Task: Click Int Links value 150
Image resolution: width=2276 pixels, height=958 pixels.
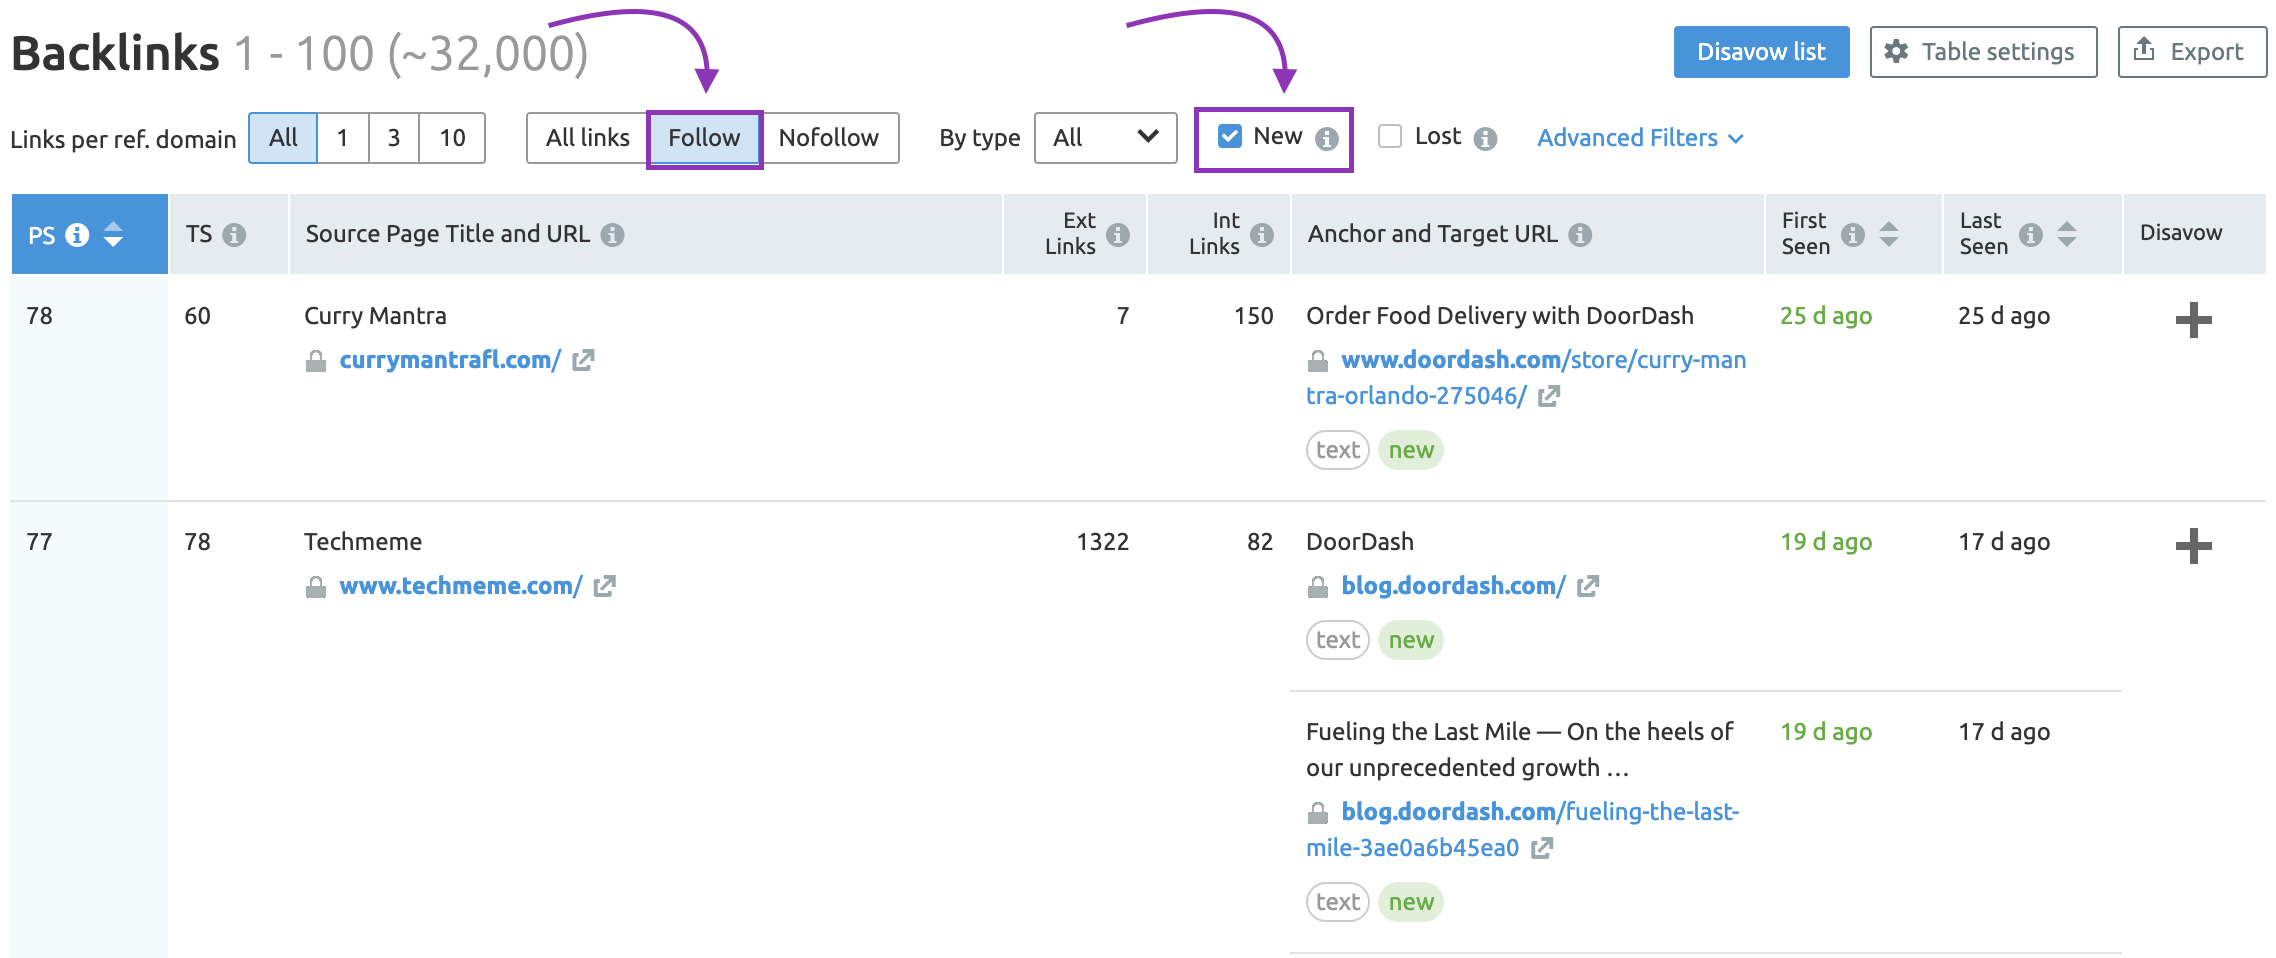Action: 1254,316
